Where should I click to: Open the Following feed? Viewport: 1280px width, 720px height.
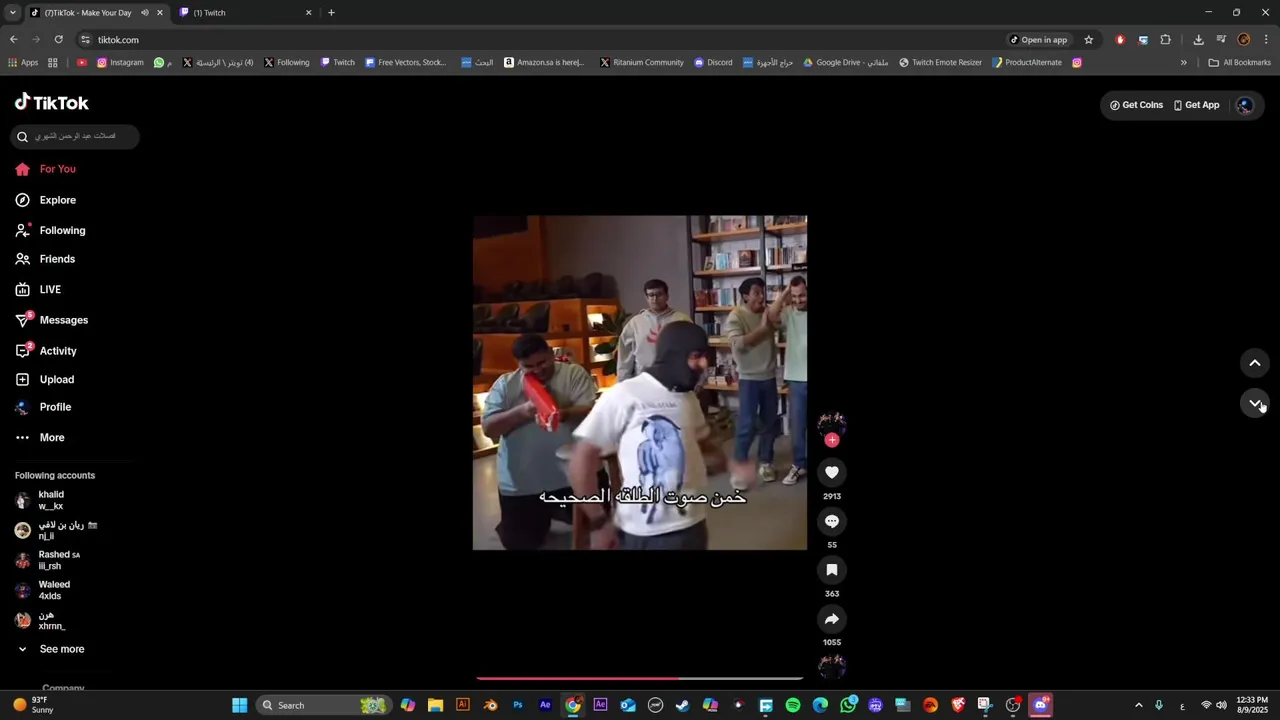tap(50, 230)
